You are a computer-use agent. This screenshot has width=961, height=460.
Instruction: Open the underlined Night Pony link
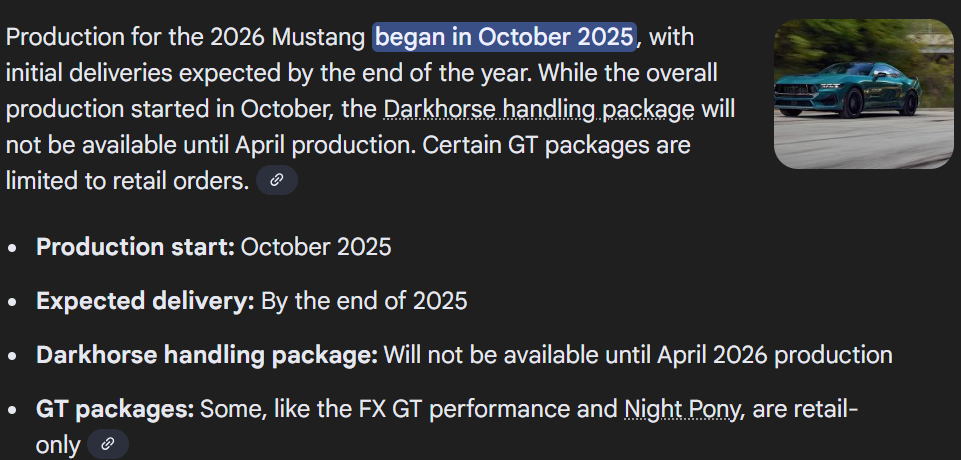pyautogui.click(x=682, y=408)
